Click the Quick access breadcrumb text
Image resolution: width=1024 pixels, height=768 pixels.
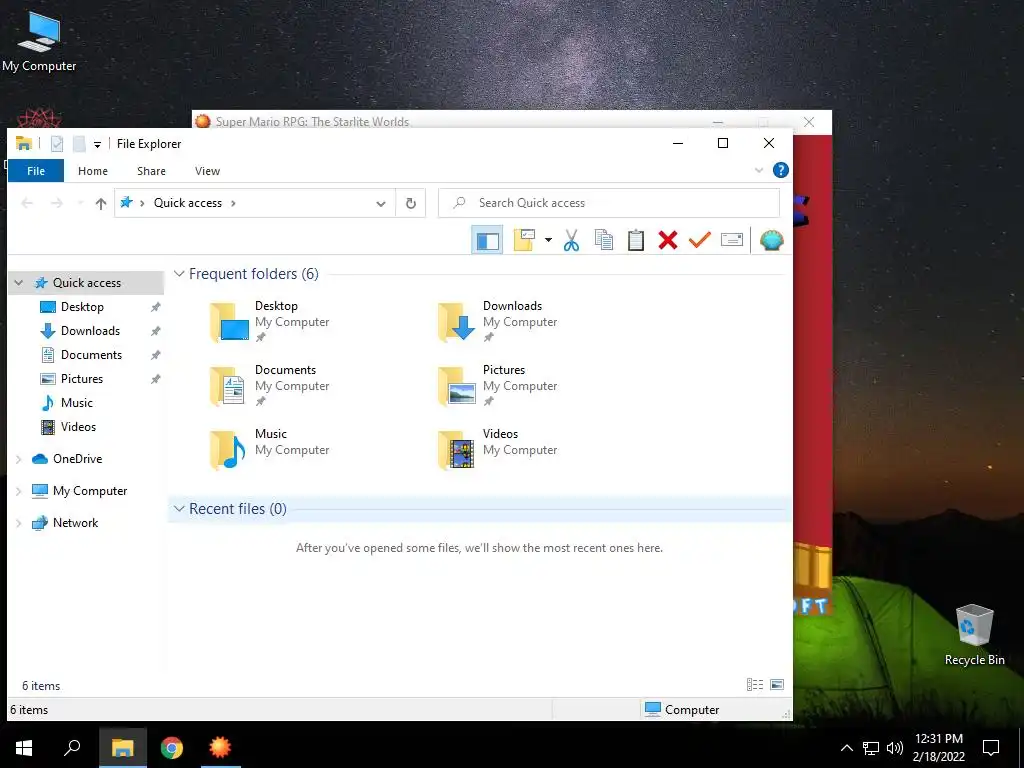pos(187,203)
